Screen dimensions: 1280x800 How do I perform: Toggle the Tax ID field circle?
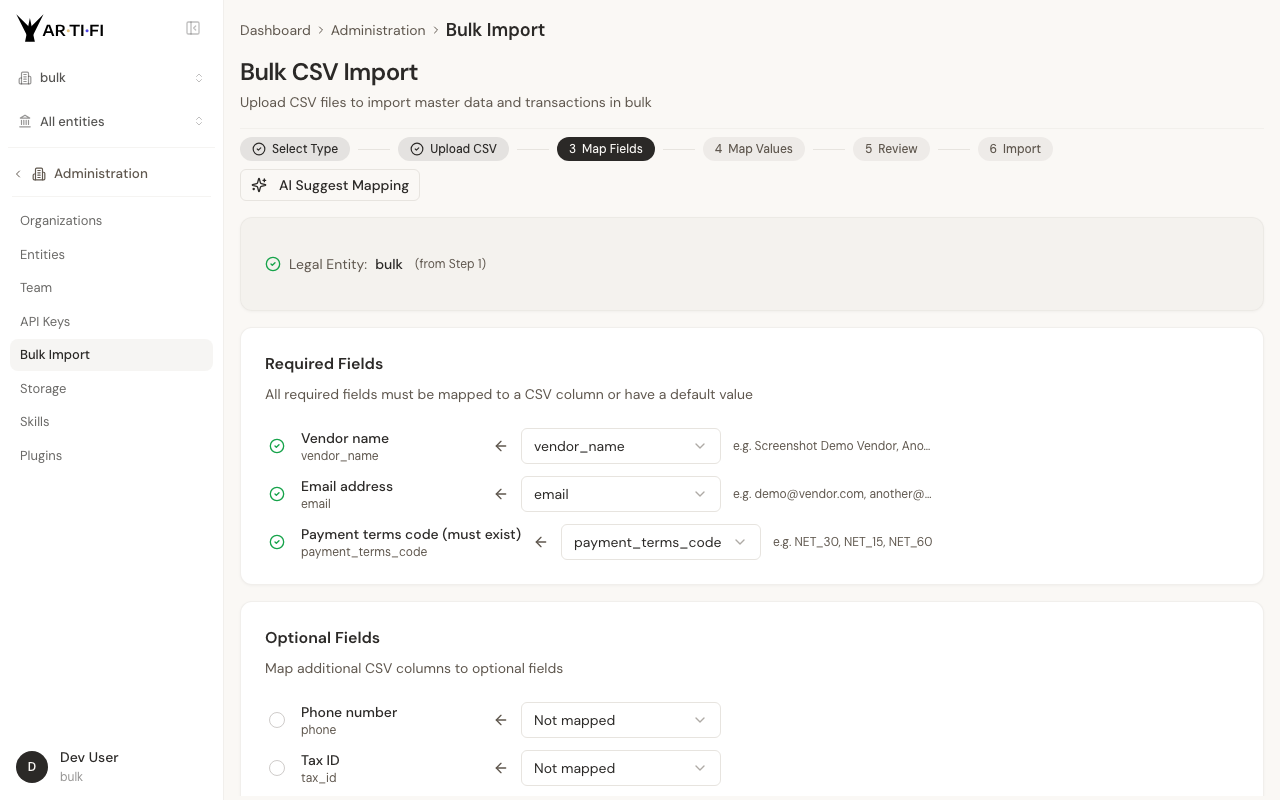click(x=277, y=768)
